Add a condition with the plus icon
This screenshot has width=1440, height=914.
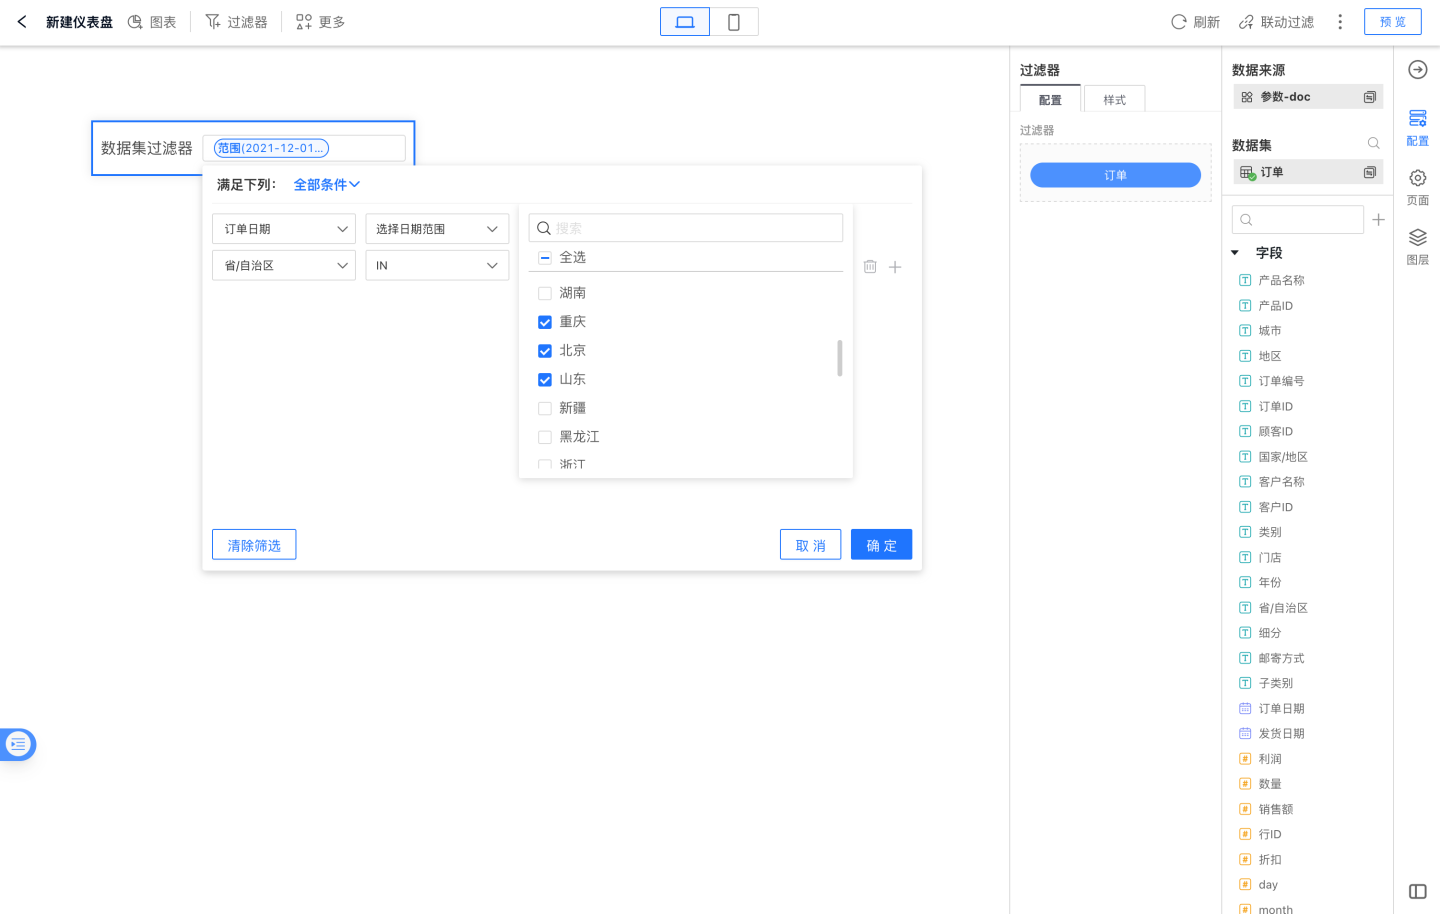895,267
